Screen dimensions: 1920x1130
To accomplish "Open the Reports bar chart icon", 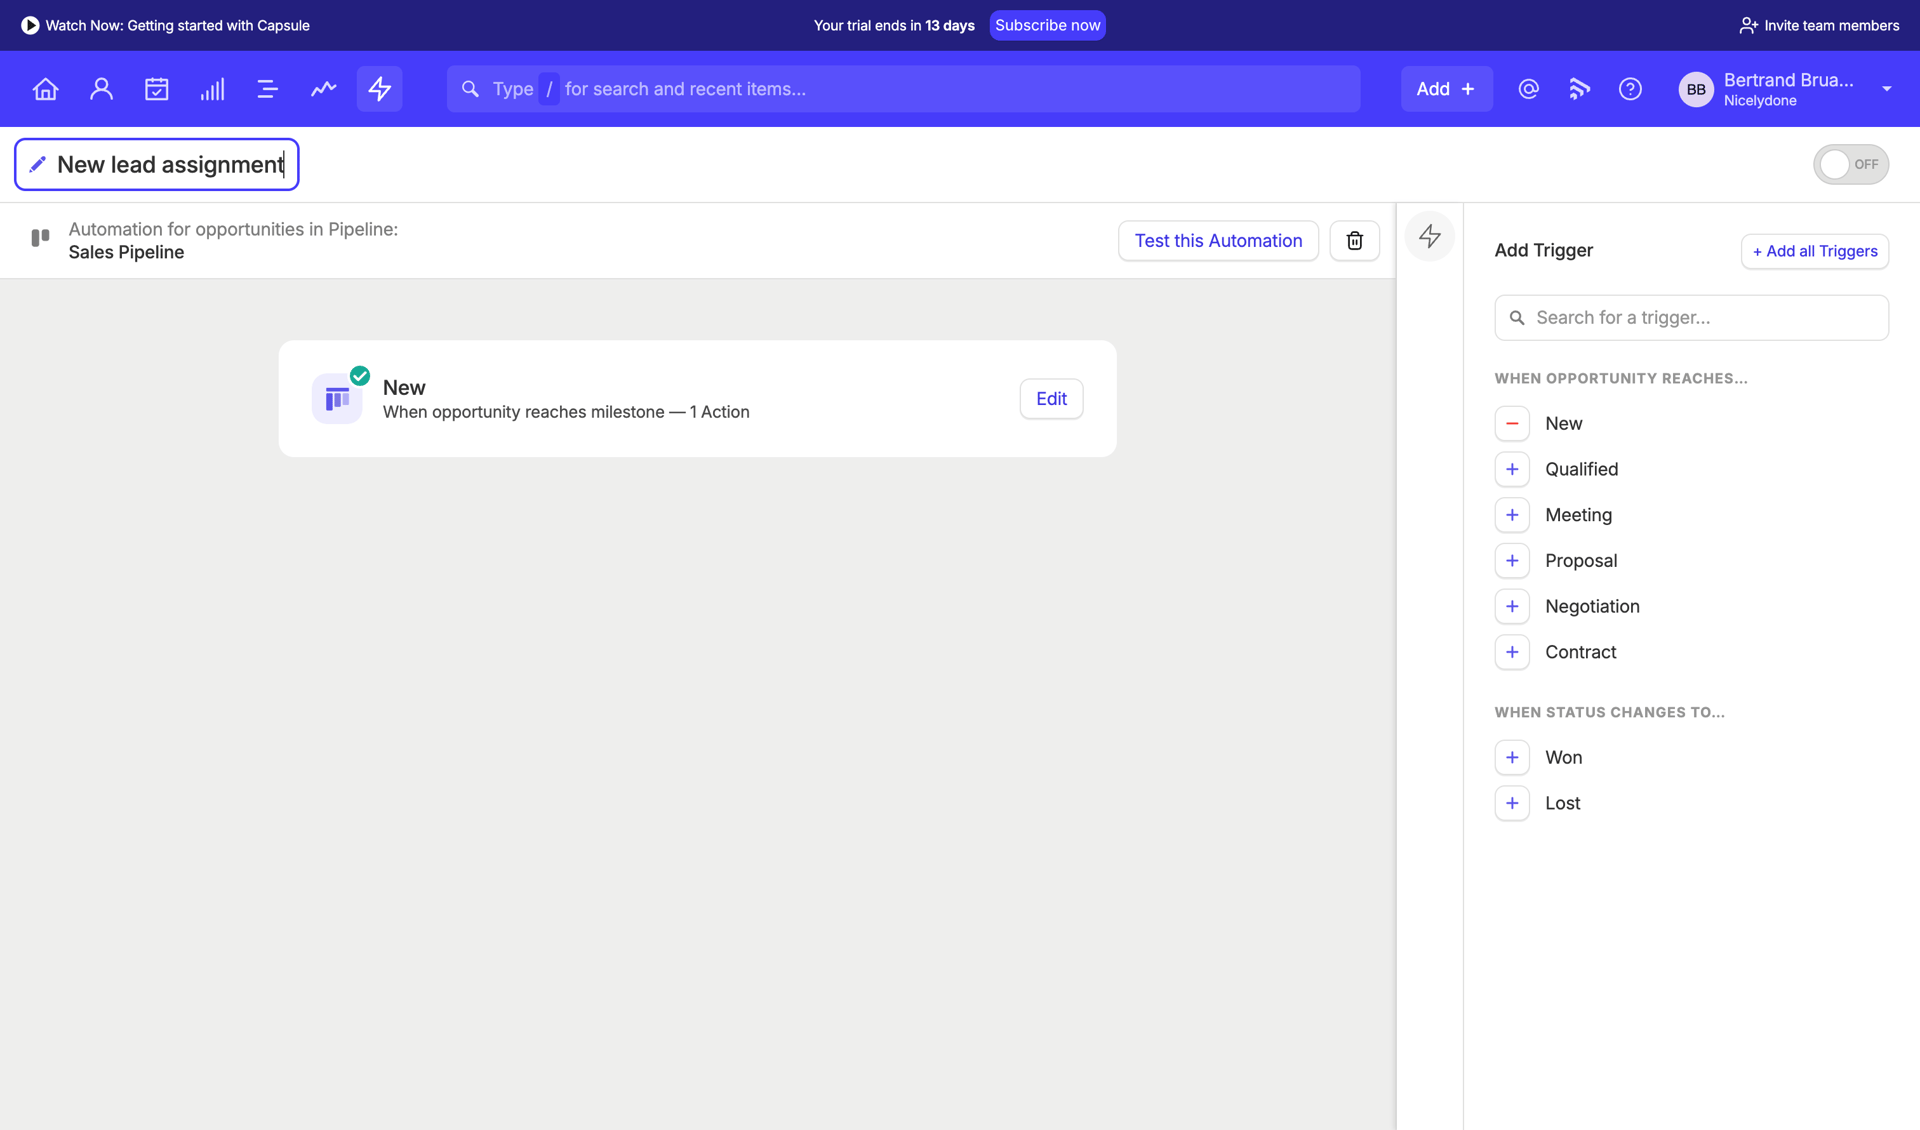I will 212,88.
